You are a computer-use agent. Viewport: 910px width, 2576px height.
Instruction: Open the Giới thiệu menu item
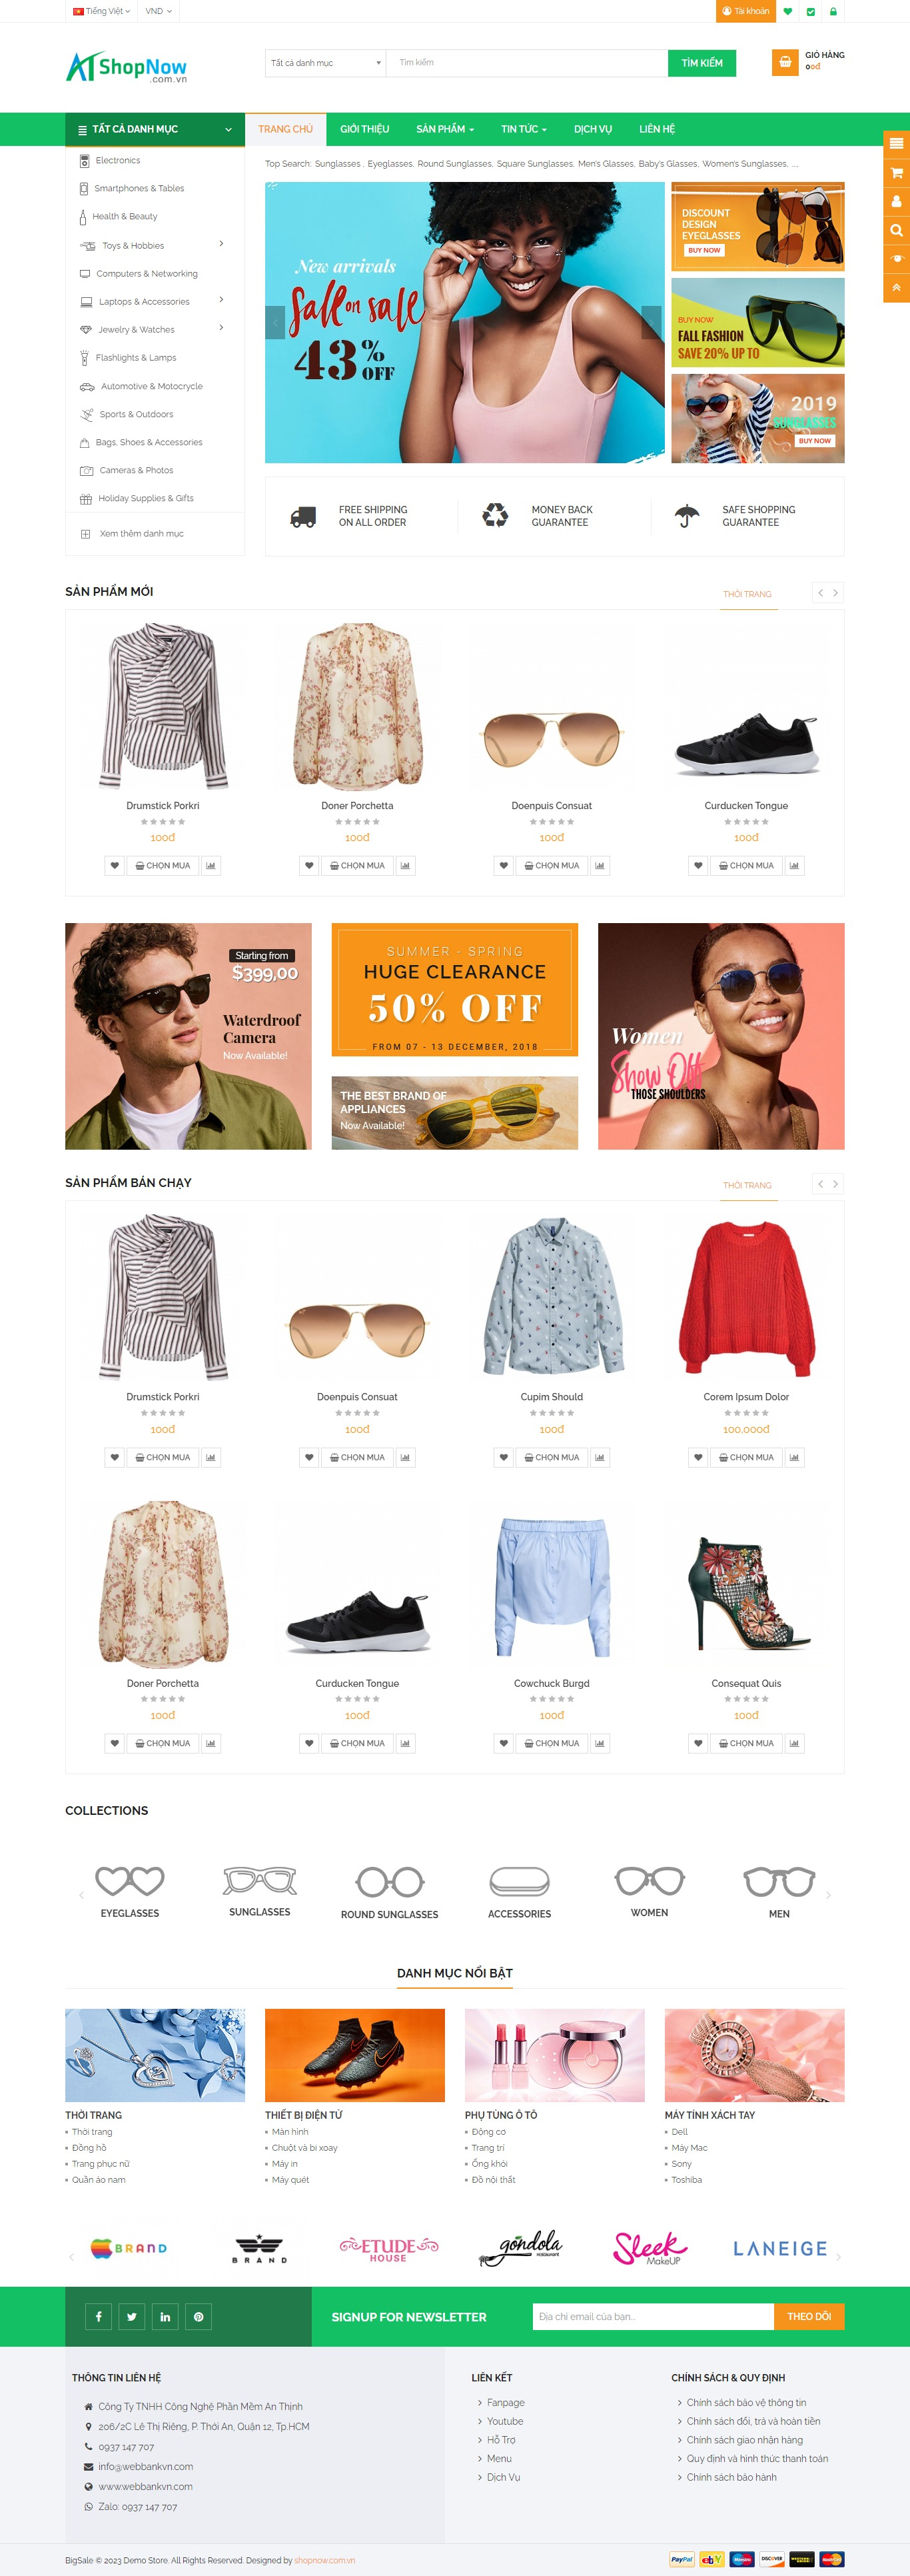[364, 129]
